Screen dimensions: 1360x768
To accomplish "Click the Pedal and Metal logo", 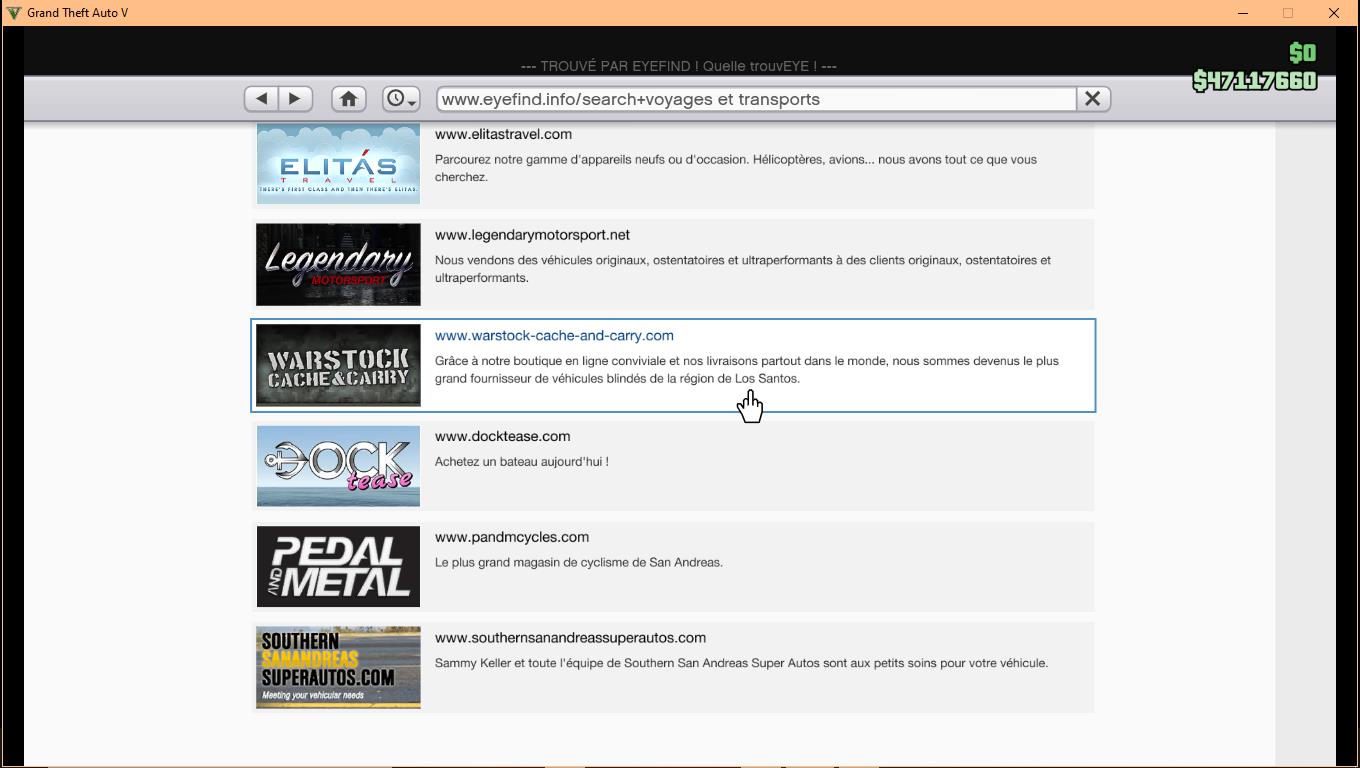I will click(338, 566).
